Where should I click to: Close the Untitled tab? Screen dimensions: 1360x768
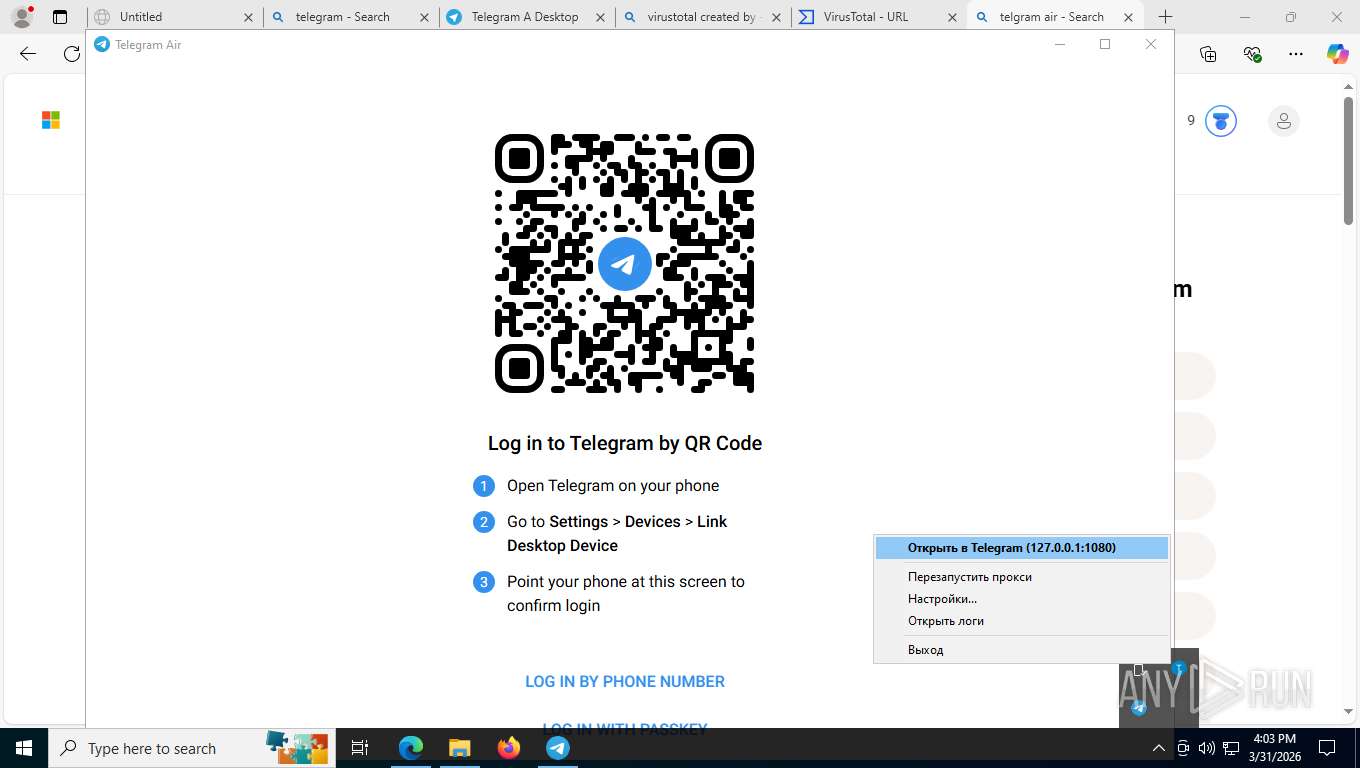coord(248,17)
